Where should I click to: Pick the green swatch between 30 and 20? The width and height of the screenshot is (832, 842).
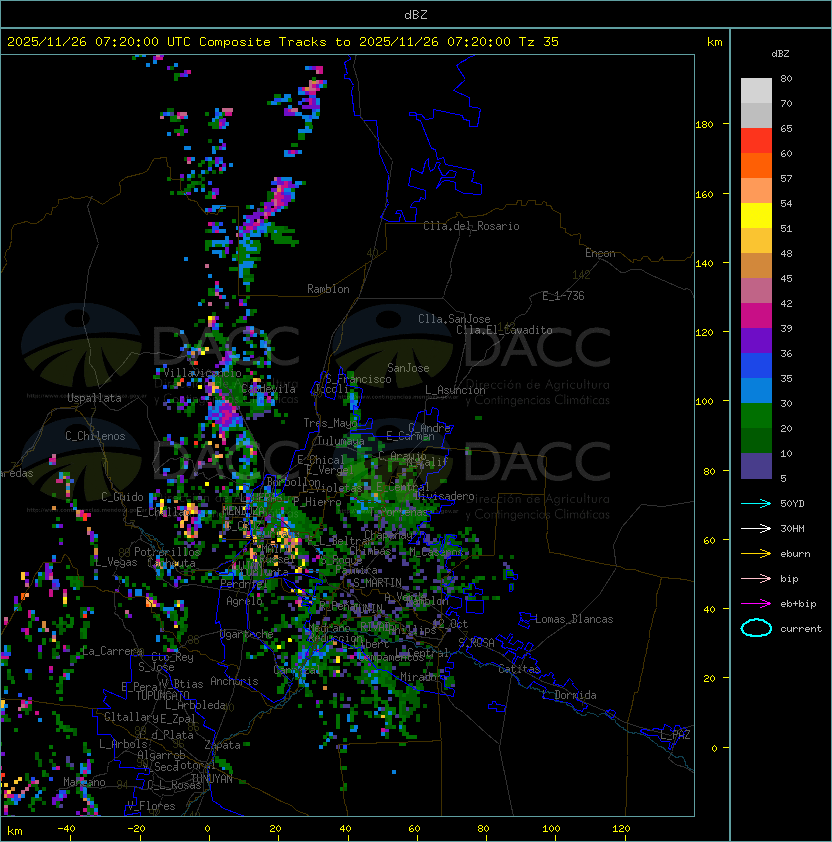pos(756,415)
